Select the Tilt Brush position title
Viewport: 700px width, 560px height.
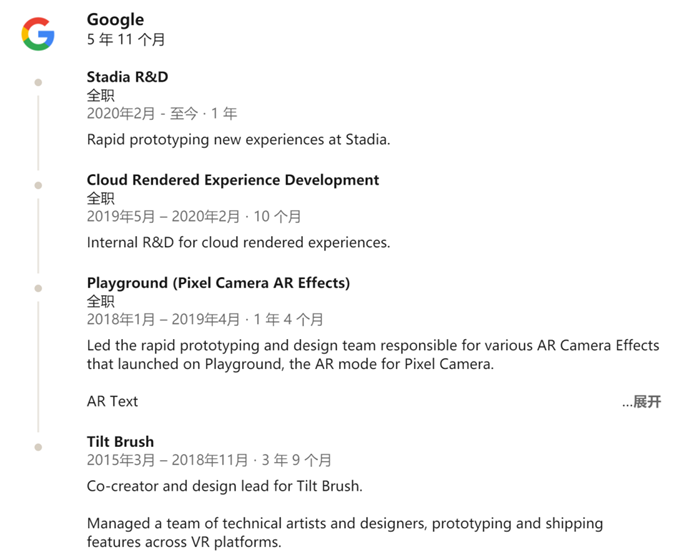[x=120, y=441]
